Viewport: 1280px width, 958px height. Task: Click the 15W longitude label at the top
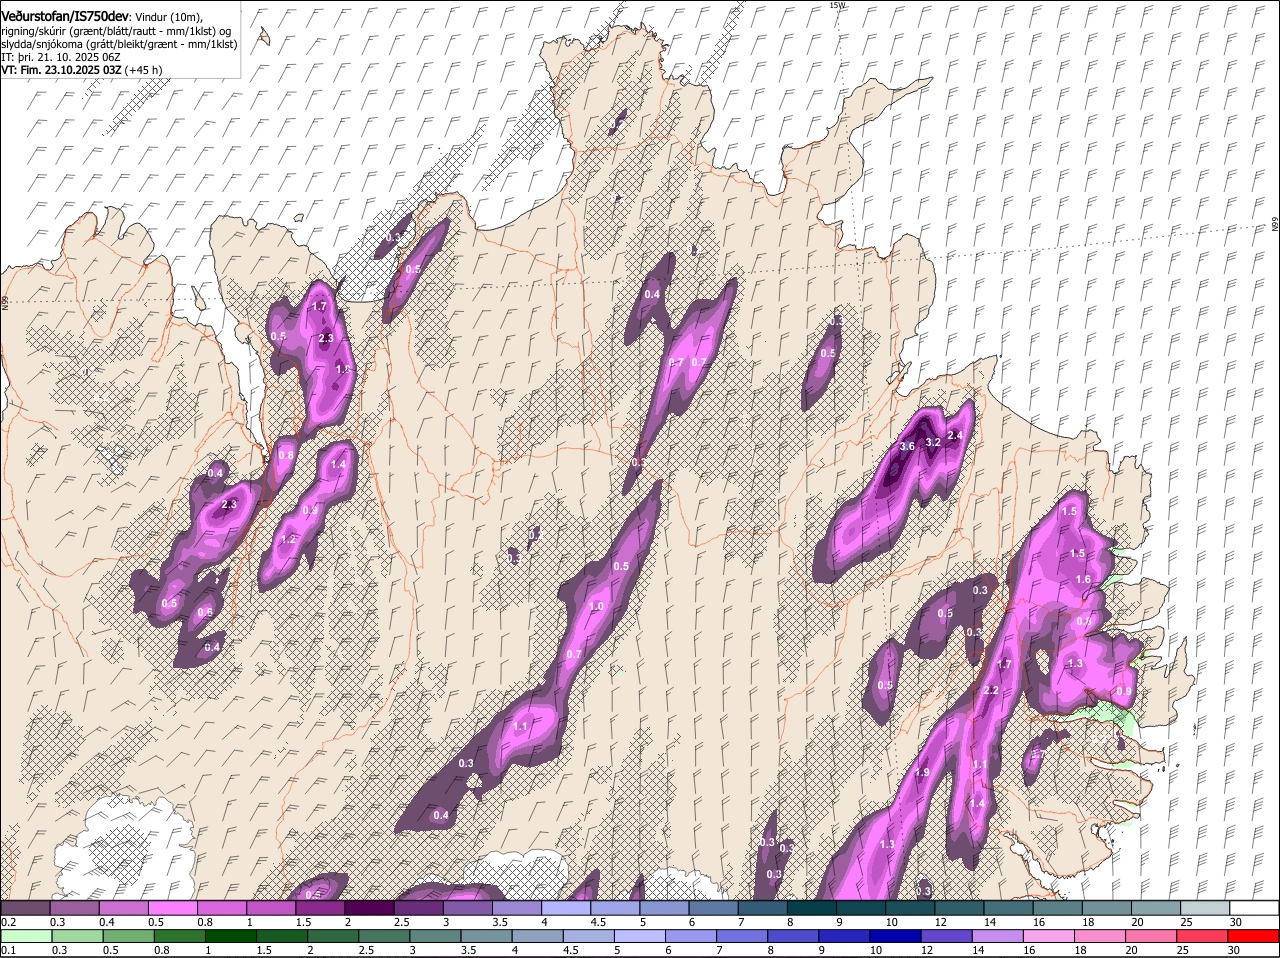coord(837,5)
